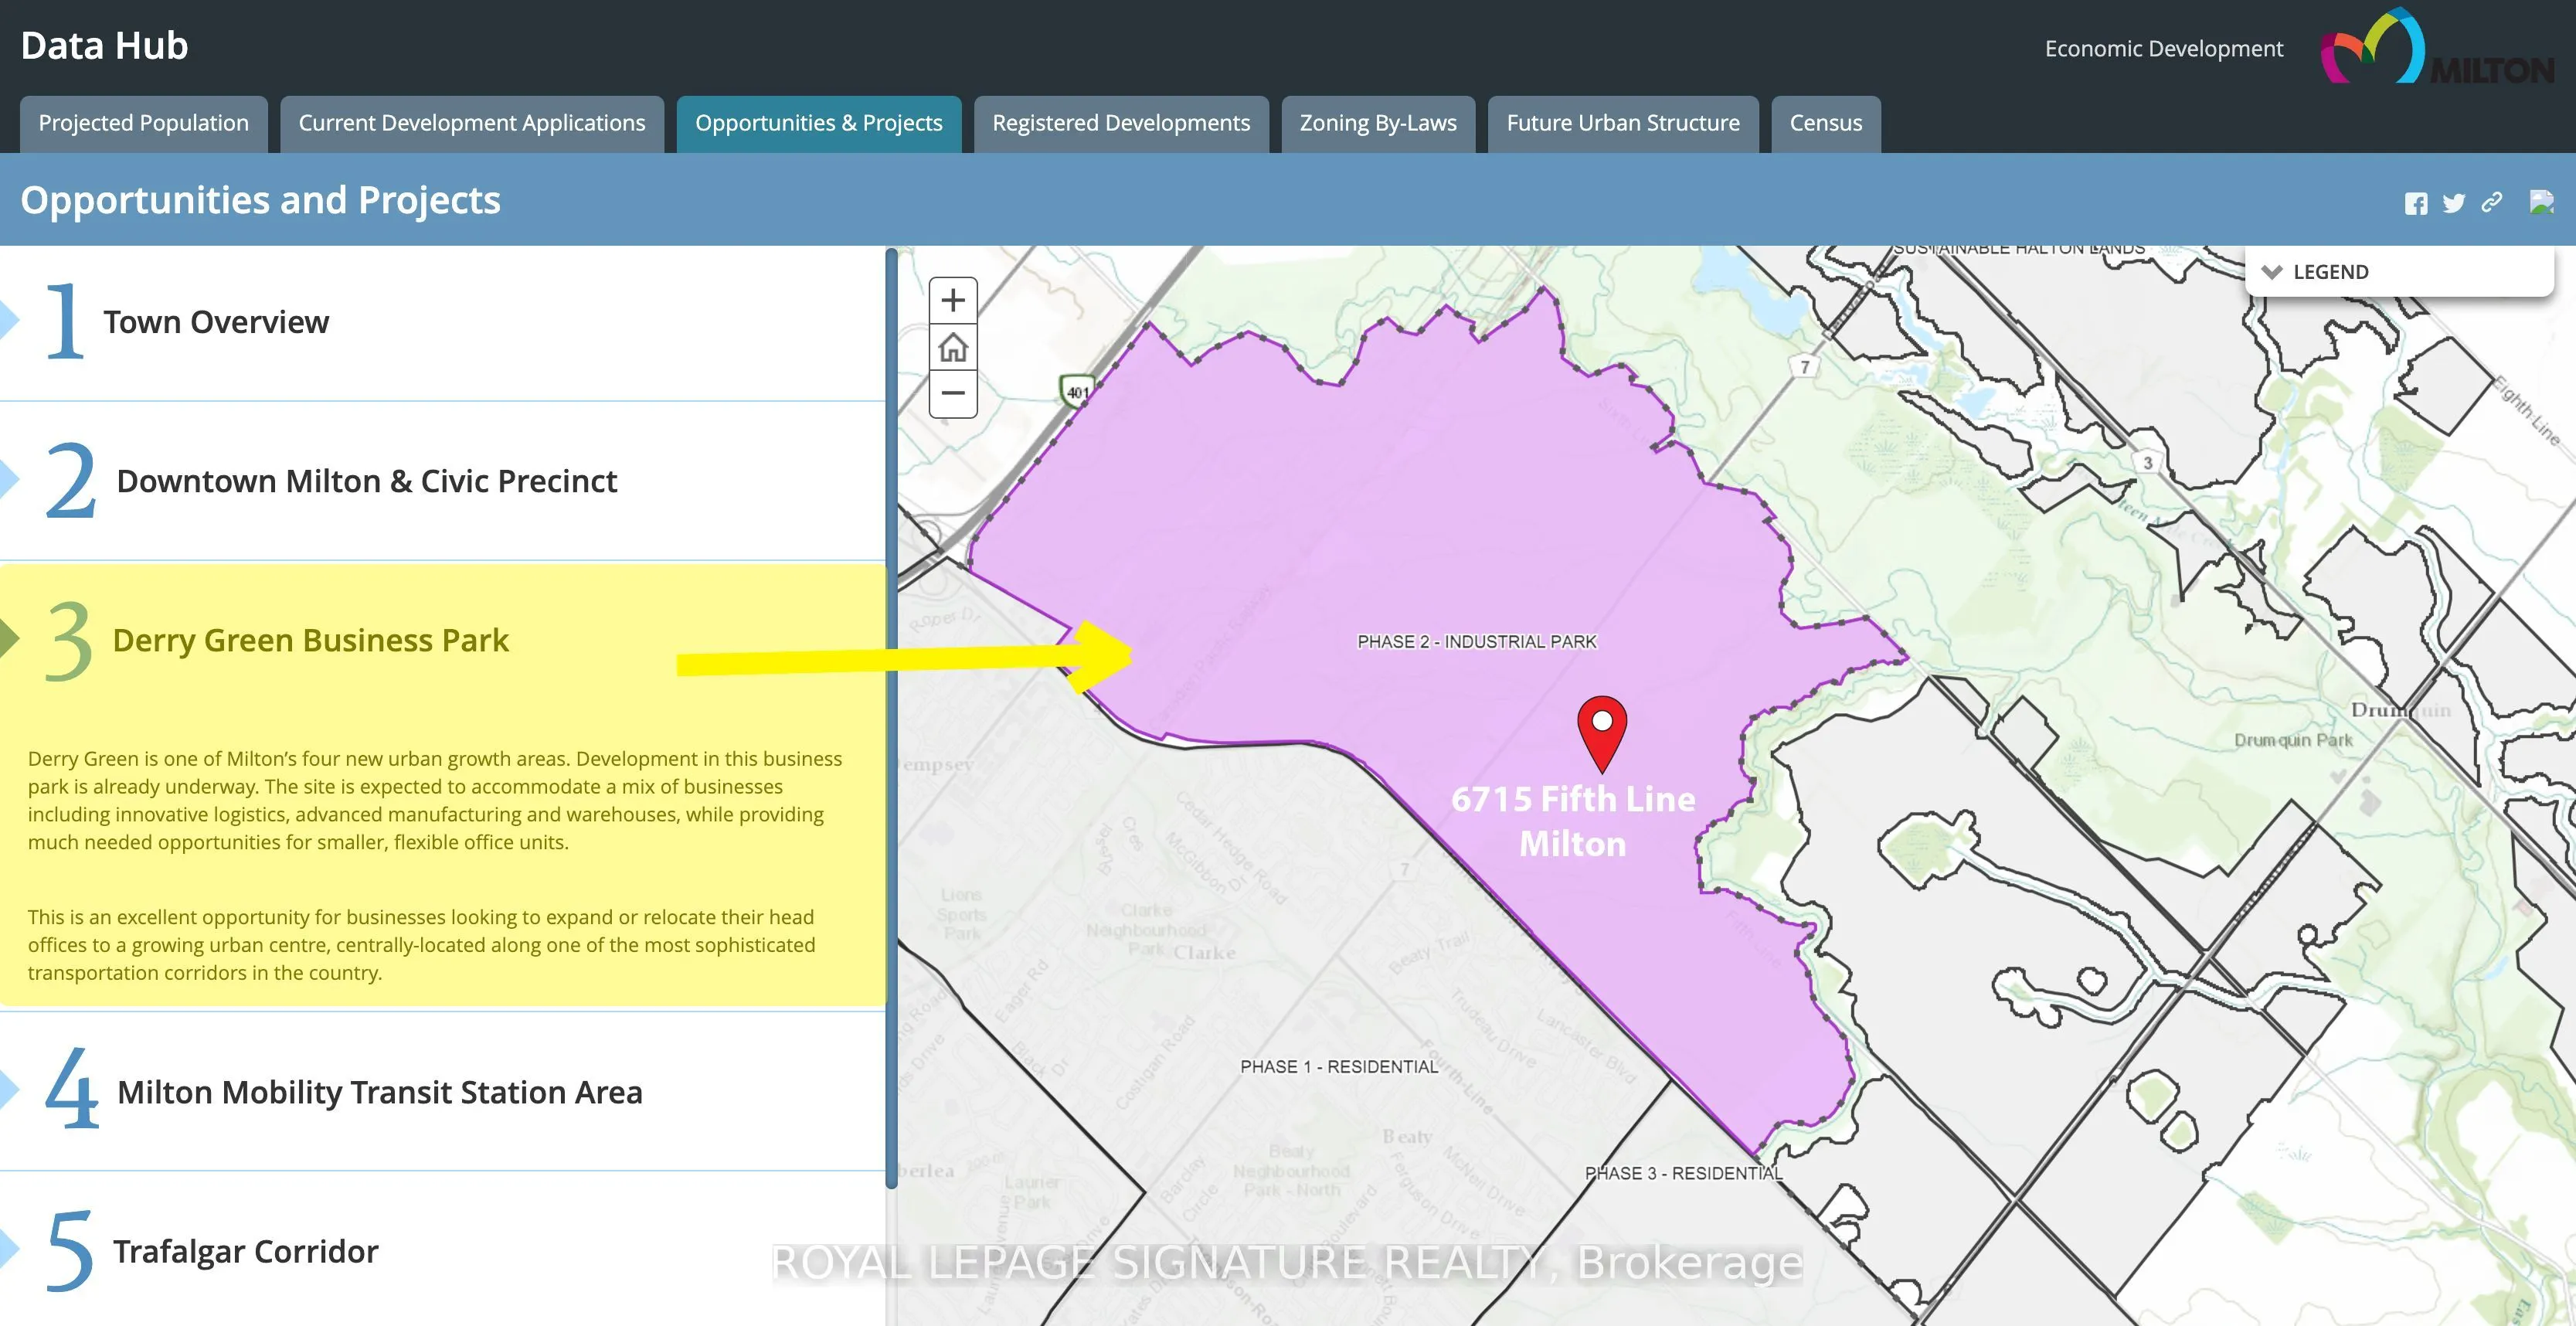Expand Town Overview section
This screenshot has width=2576, height=1326.
[x=216, y=322]
